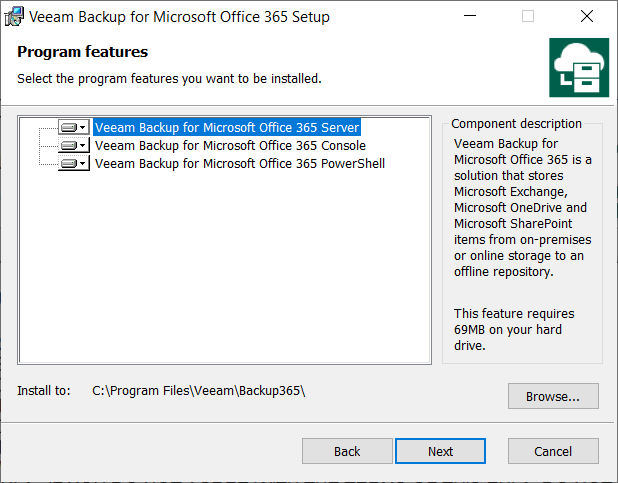618x483 pixels.
Task: Click the installer icon in the title bar
Action: [x=16, y=17]
